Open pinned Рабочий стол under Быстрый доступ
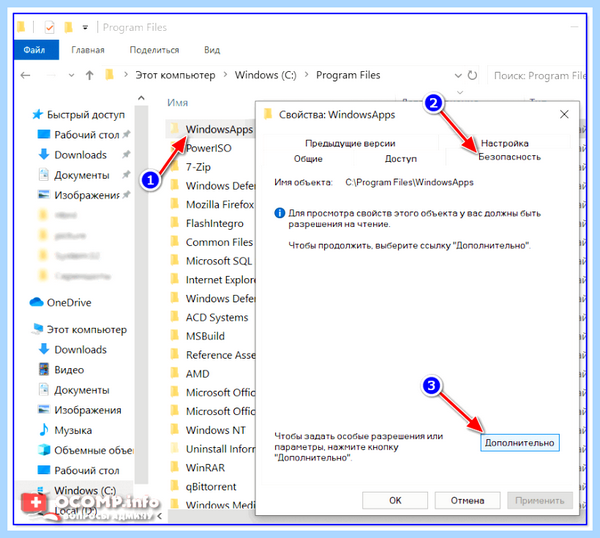 [84, 135]
